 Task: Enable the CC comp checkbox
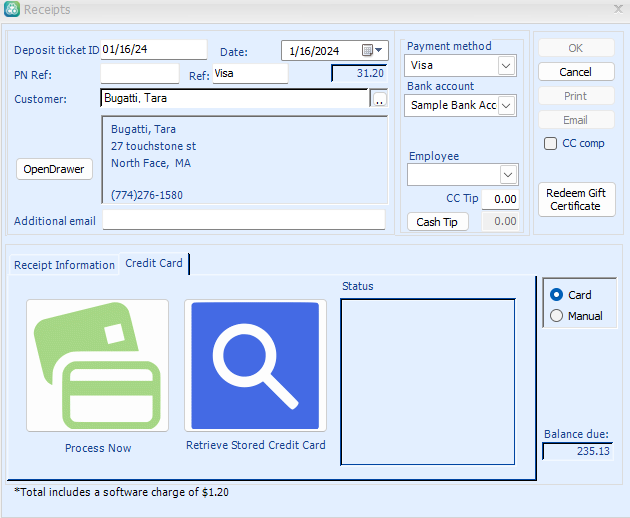point(550,143)
